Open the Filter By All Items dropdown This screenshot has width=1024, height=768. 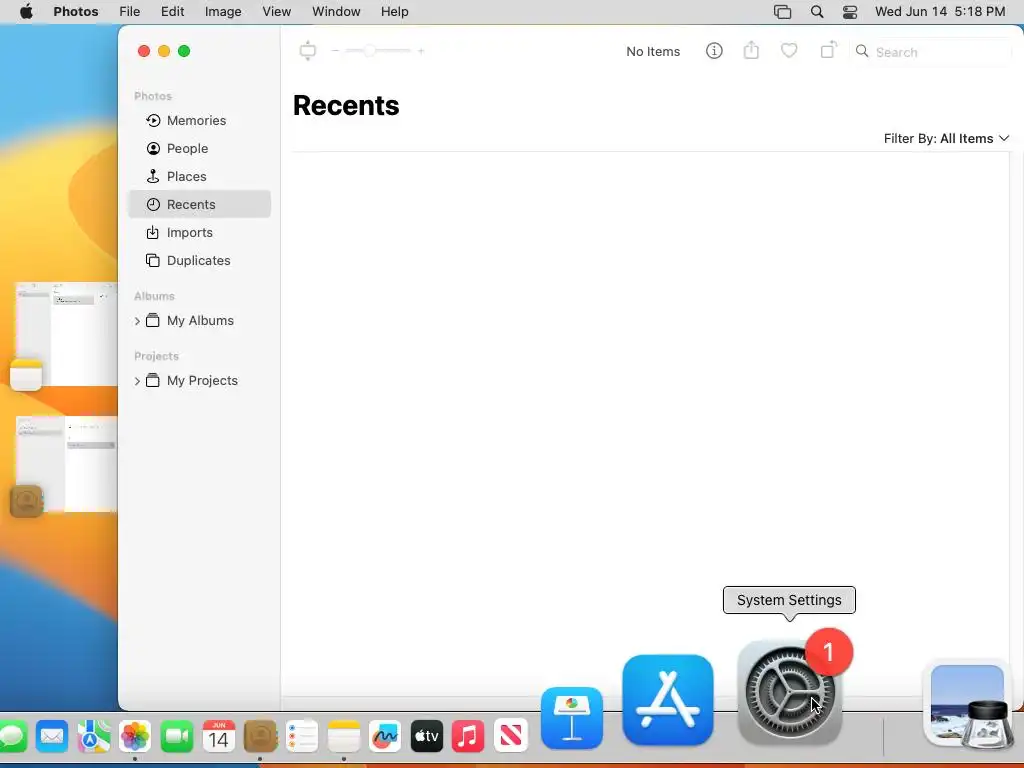coord(946,138)
